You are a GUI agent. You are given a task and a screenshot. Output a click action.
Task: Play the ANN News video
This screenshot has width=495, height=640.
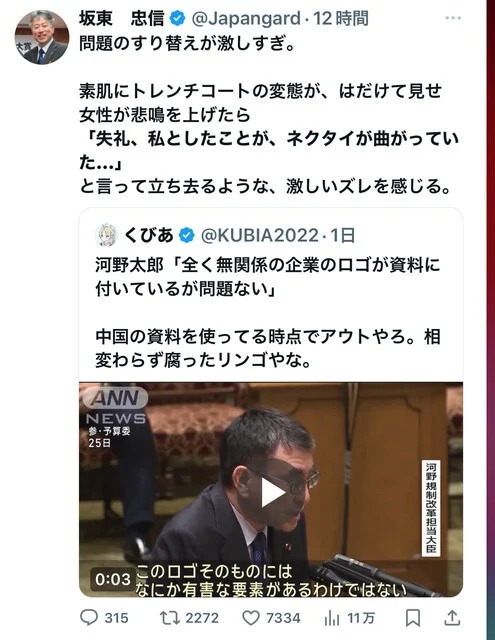coord(271,493)
